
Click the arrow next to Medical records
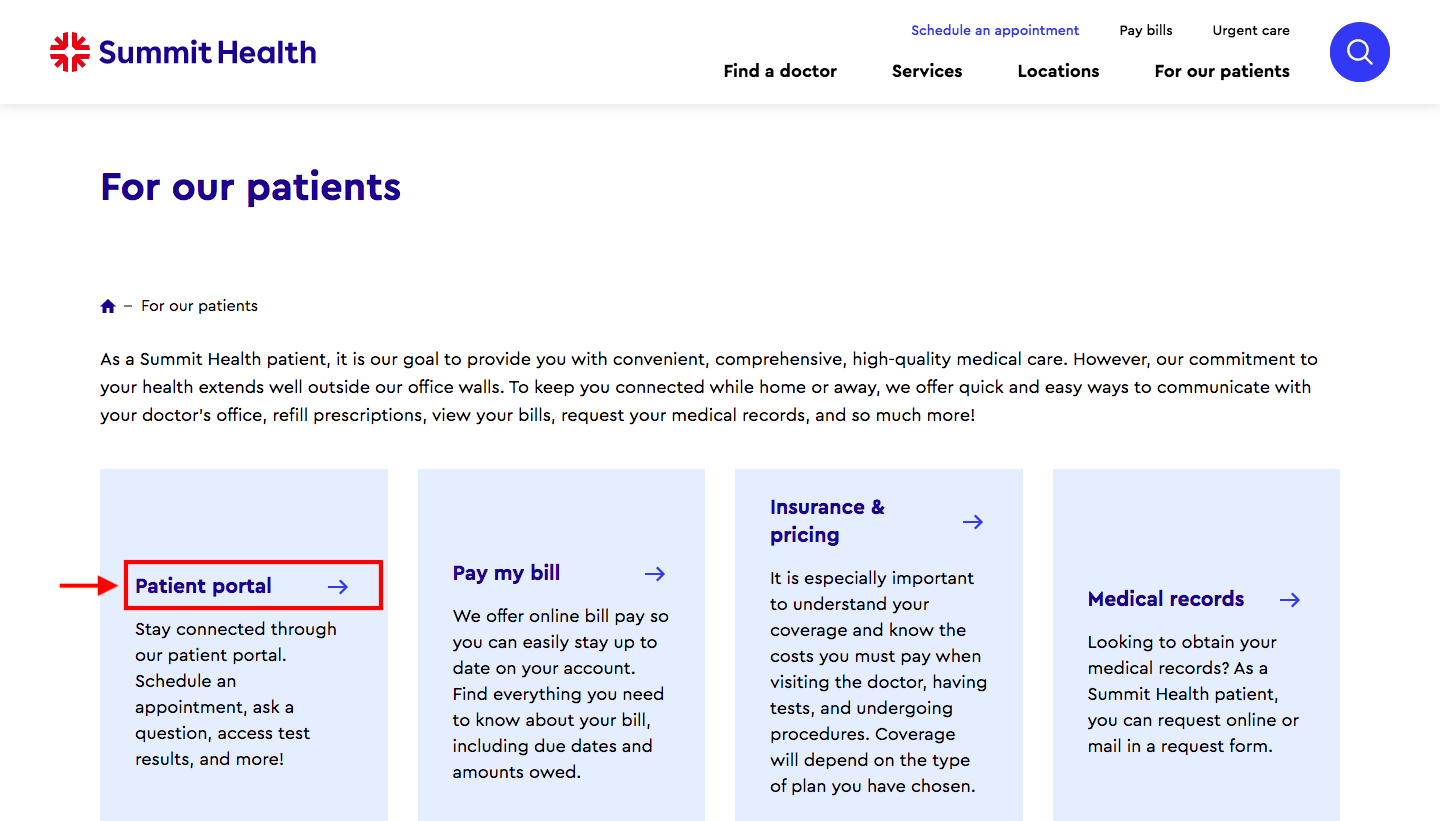pos(1290,600)
